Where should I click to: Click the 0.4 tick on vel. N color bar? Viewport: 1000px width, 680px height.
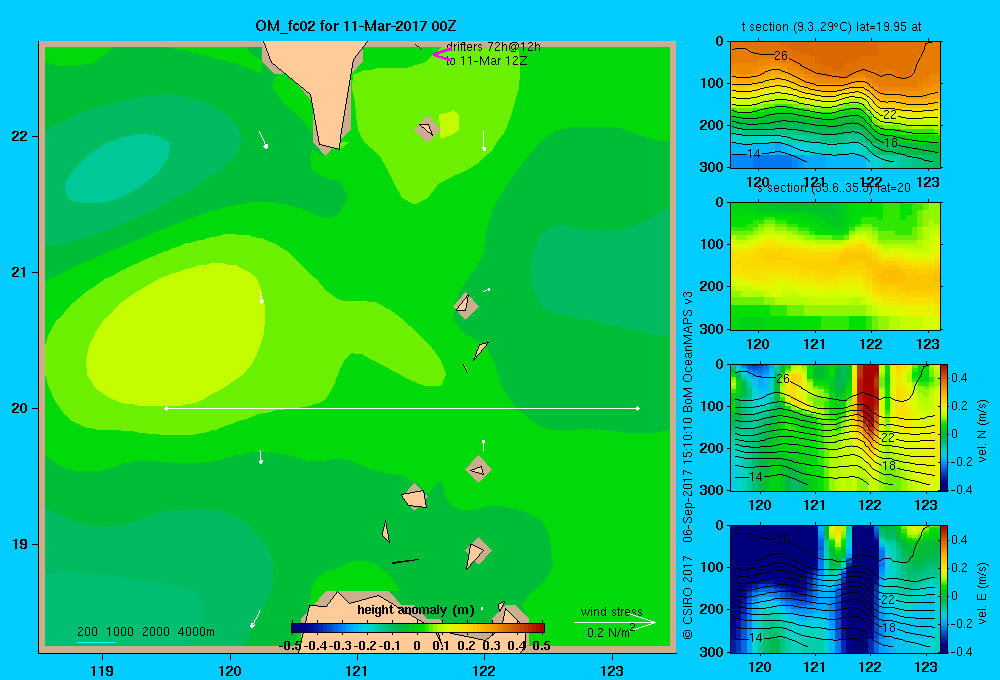pyautogui.click(x=959, y=378)
